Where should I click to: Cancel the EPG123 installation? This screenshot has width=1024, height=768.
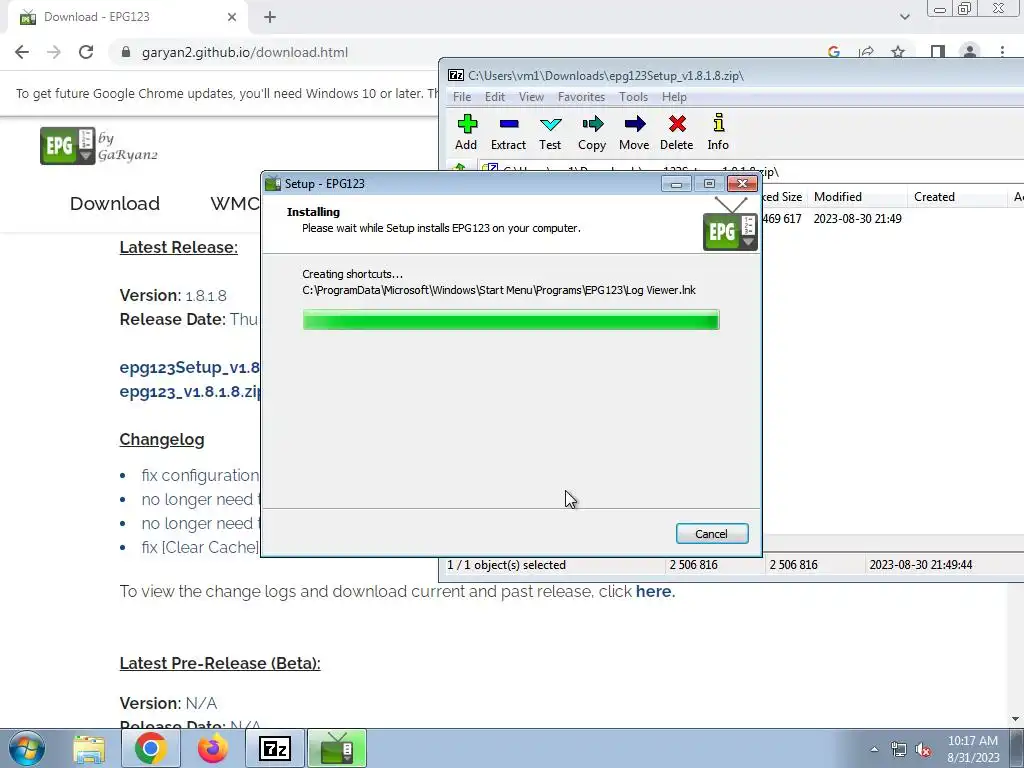coord(712,534)
